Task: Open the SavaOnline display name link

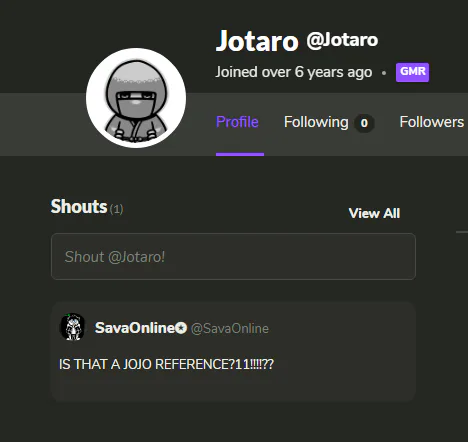Action: click(135, 328)
